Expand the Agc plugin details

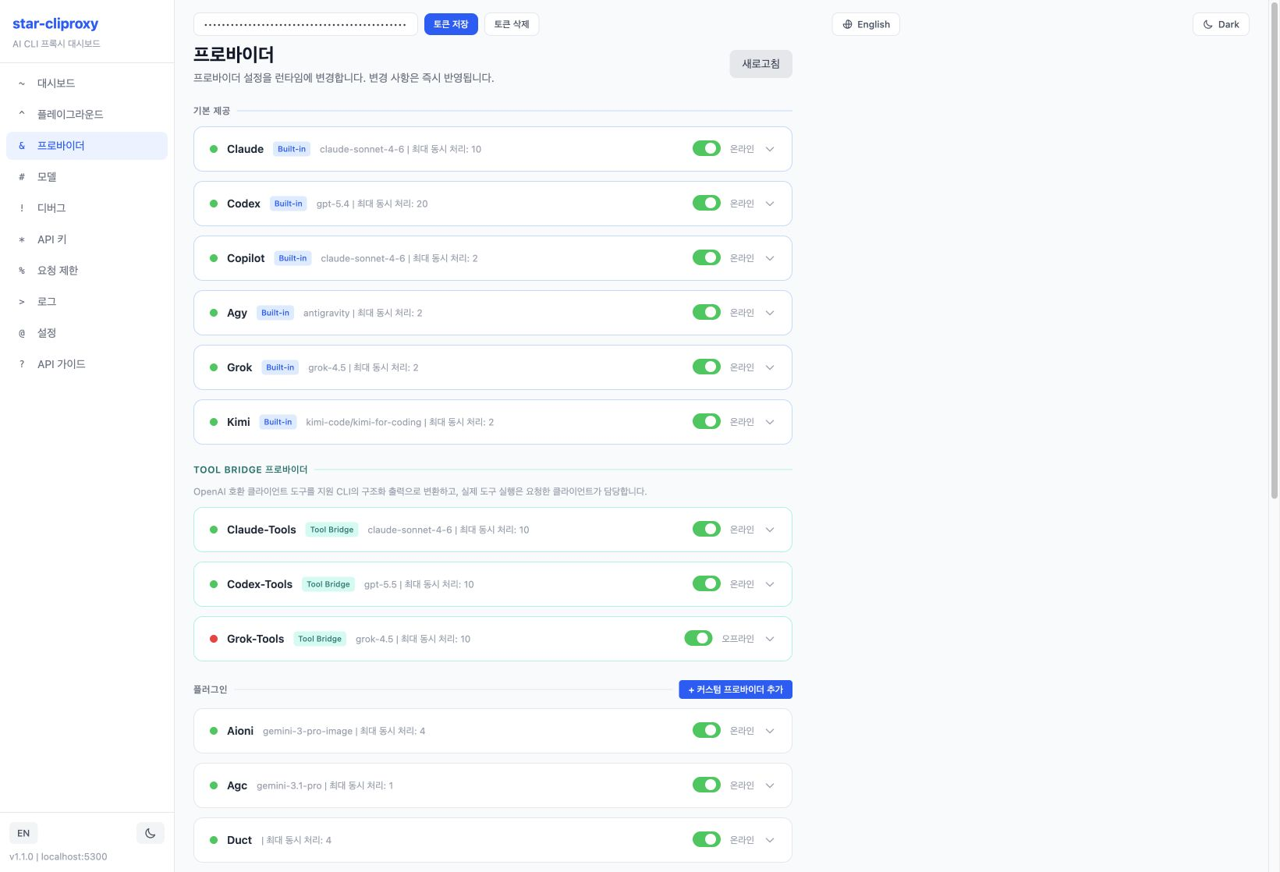click(770, 785)
